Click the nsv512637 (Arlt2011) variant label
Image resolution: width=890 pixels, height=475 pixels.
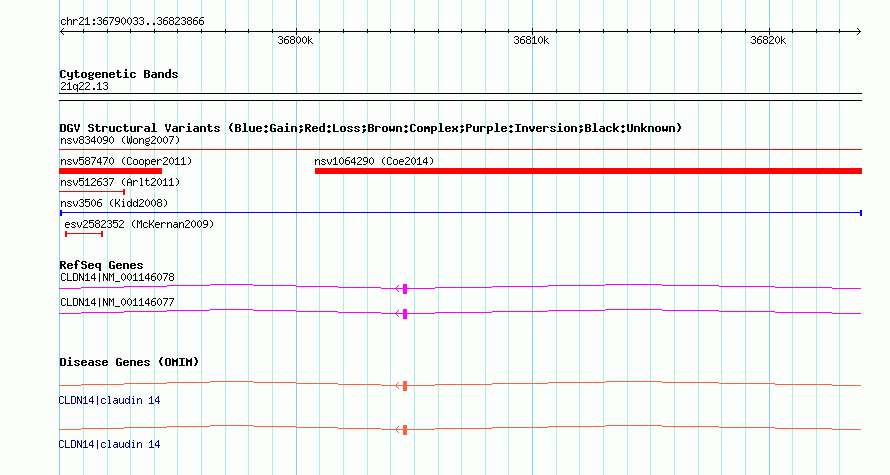click(x=120, y=182)
